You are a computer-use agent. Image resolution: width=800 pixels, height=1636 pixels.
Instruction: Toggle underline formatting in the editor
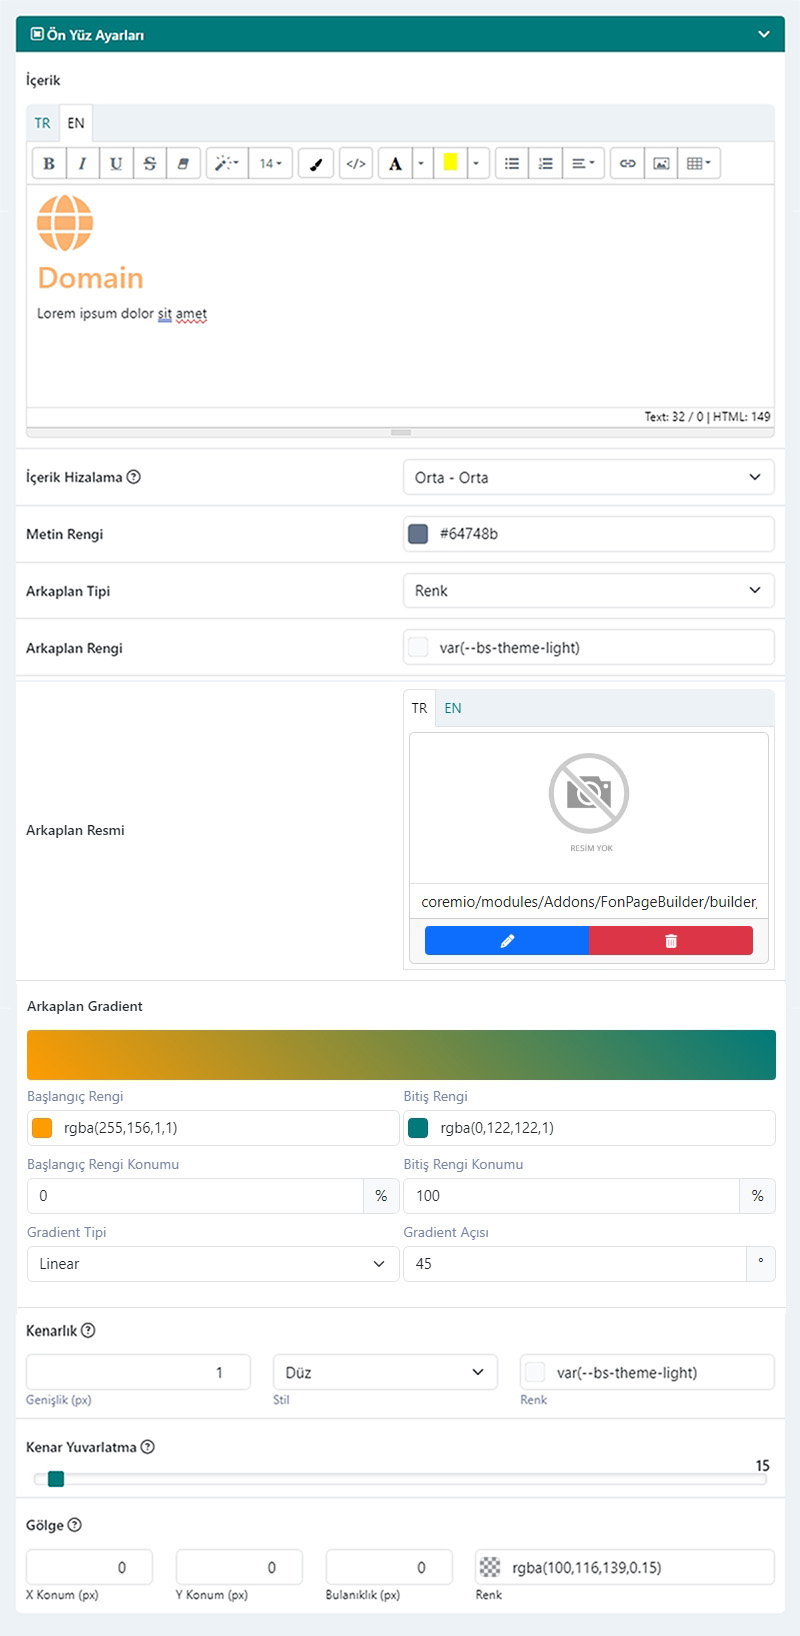click(116, 163)
